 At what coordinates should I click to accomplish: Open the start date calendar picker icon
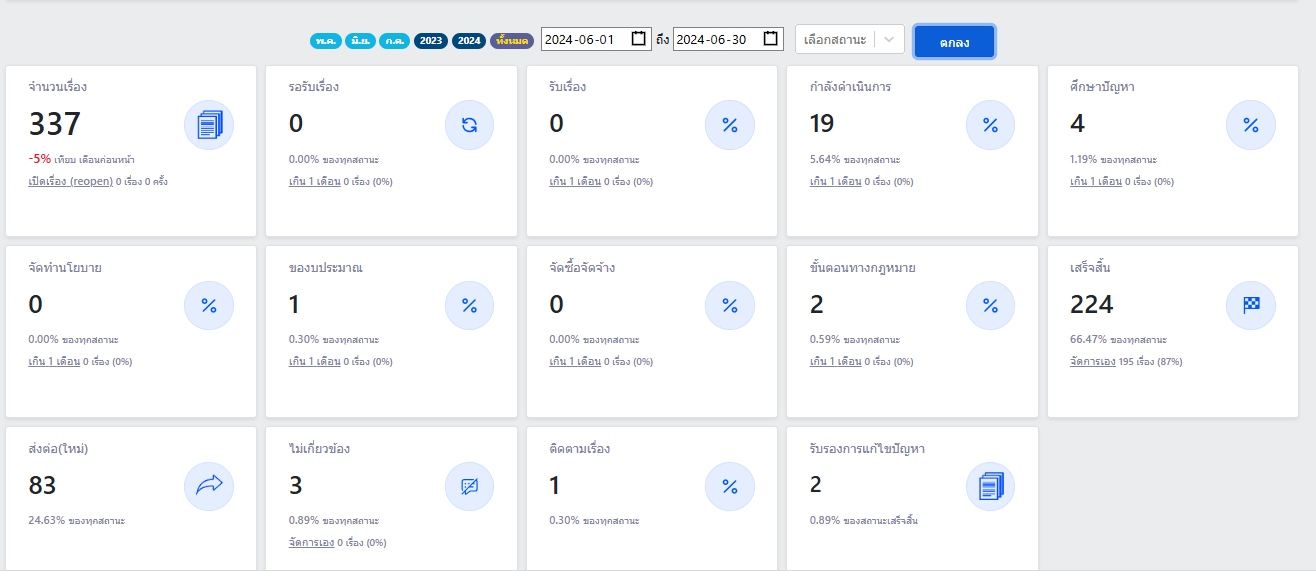(639, 39)
